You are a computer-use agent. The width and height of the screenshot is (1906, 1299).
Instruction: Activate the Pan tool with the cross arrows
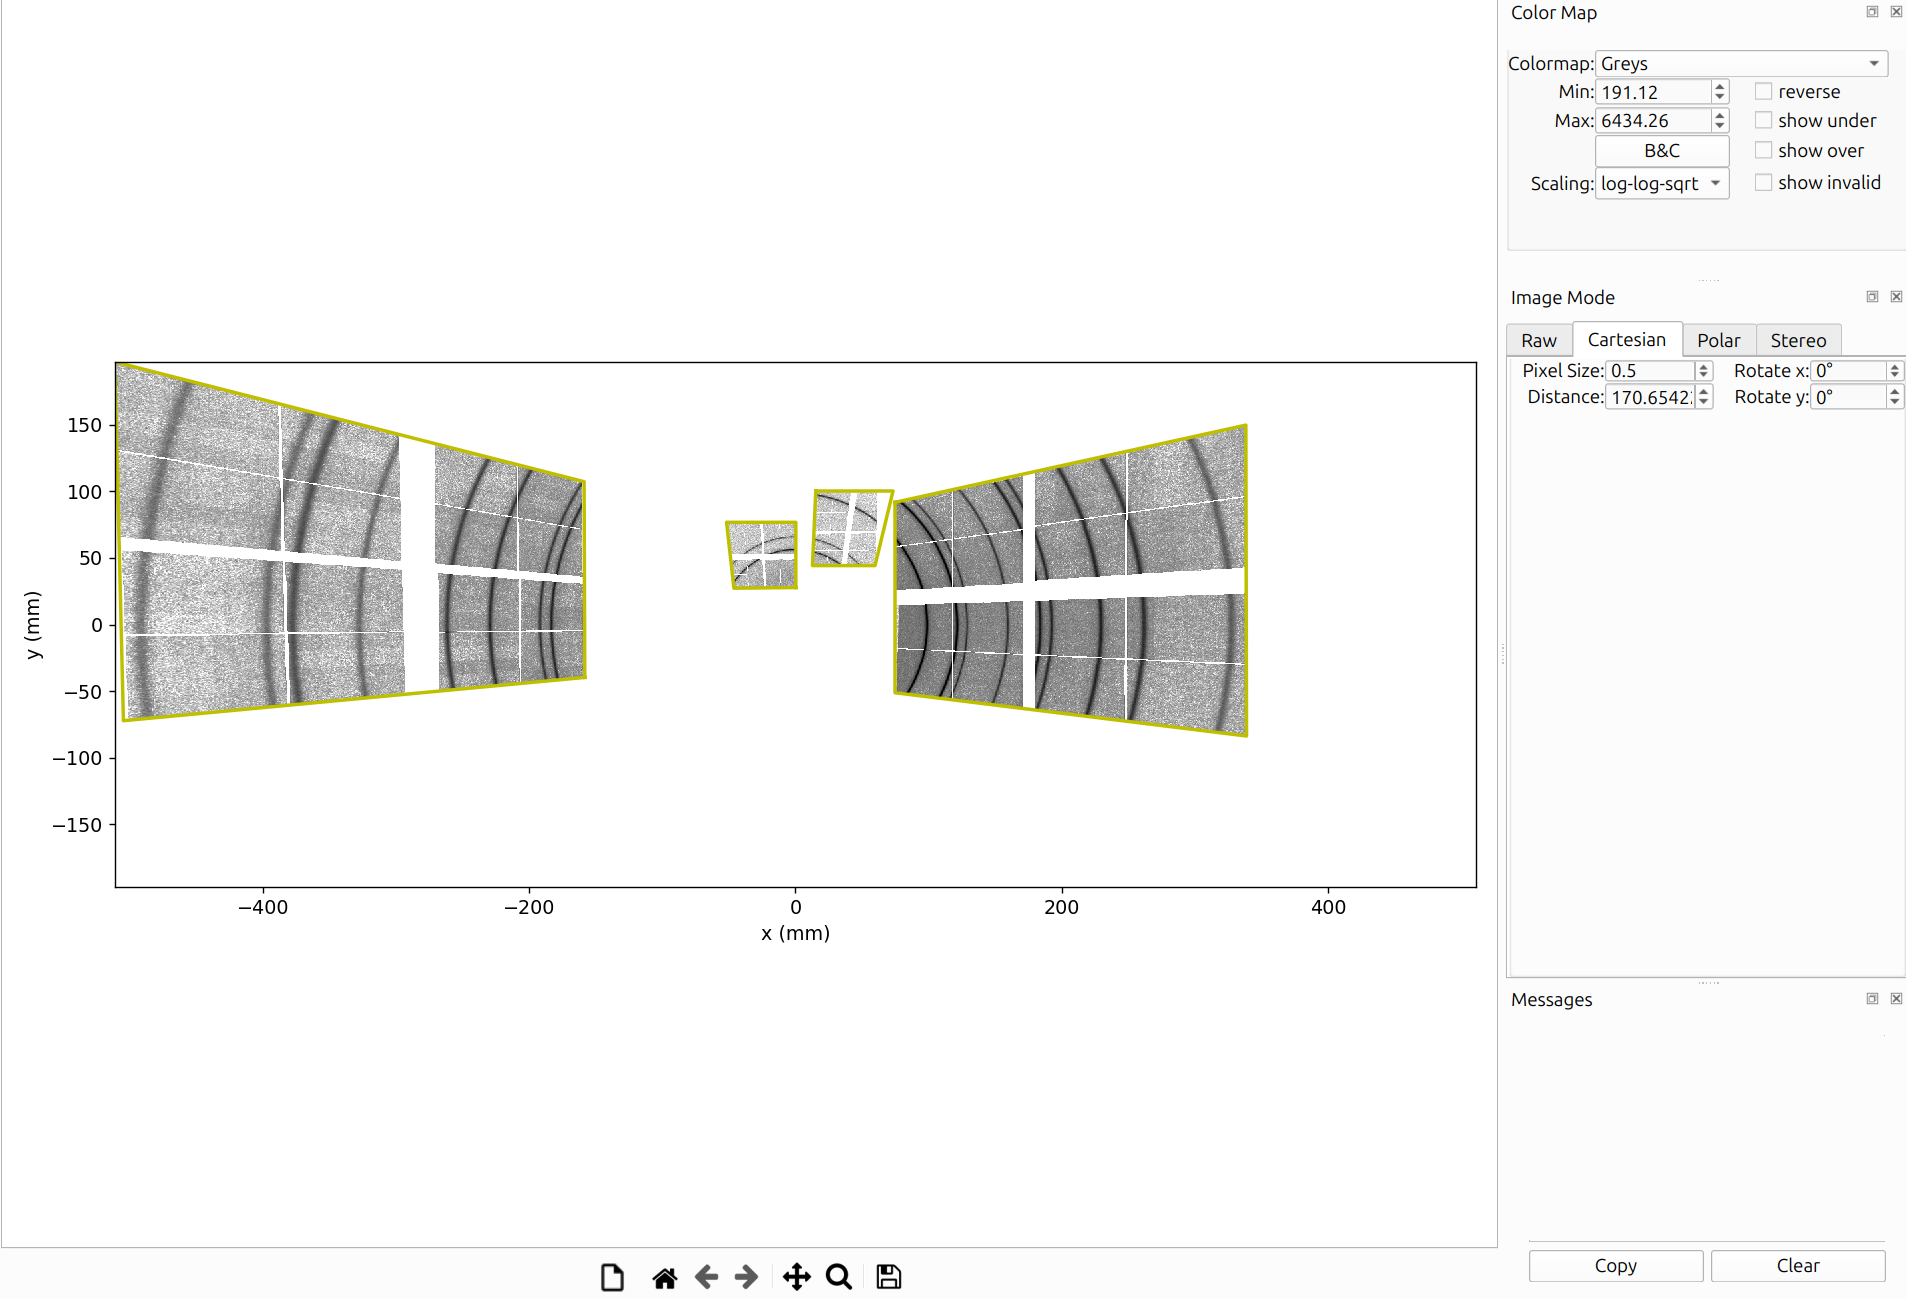[796, 1277]
